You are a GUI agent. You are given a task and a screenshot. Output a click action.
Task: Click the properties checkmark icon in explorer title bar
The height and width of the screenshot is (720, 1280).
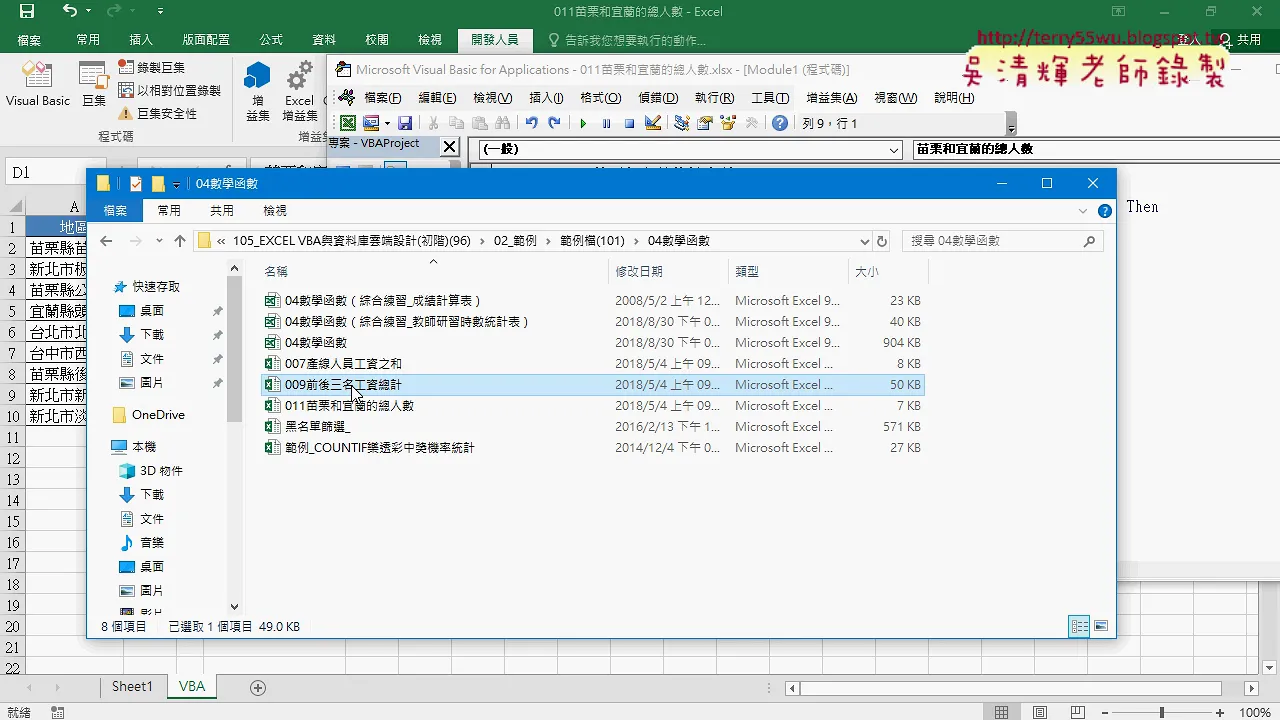(x=137, y=184)
